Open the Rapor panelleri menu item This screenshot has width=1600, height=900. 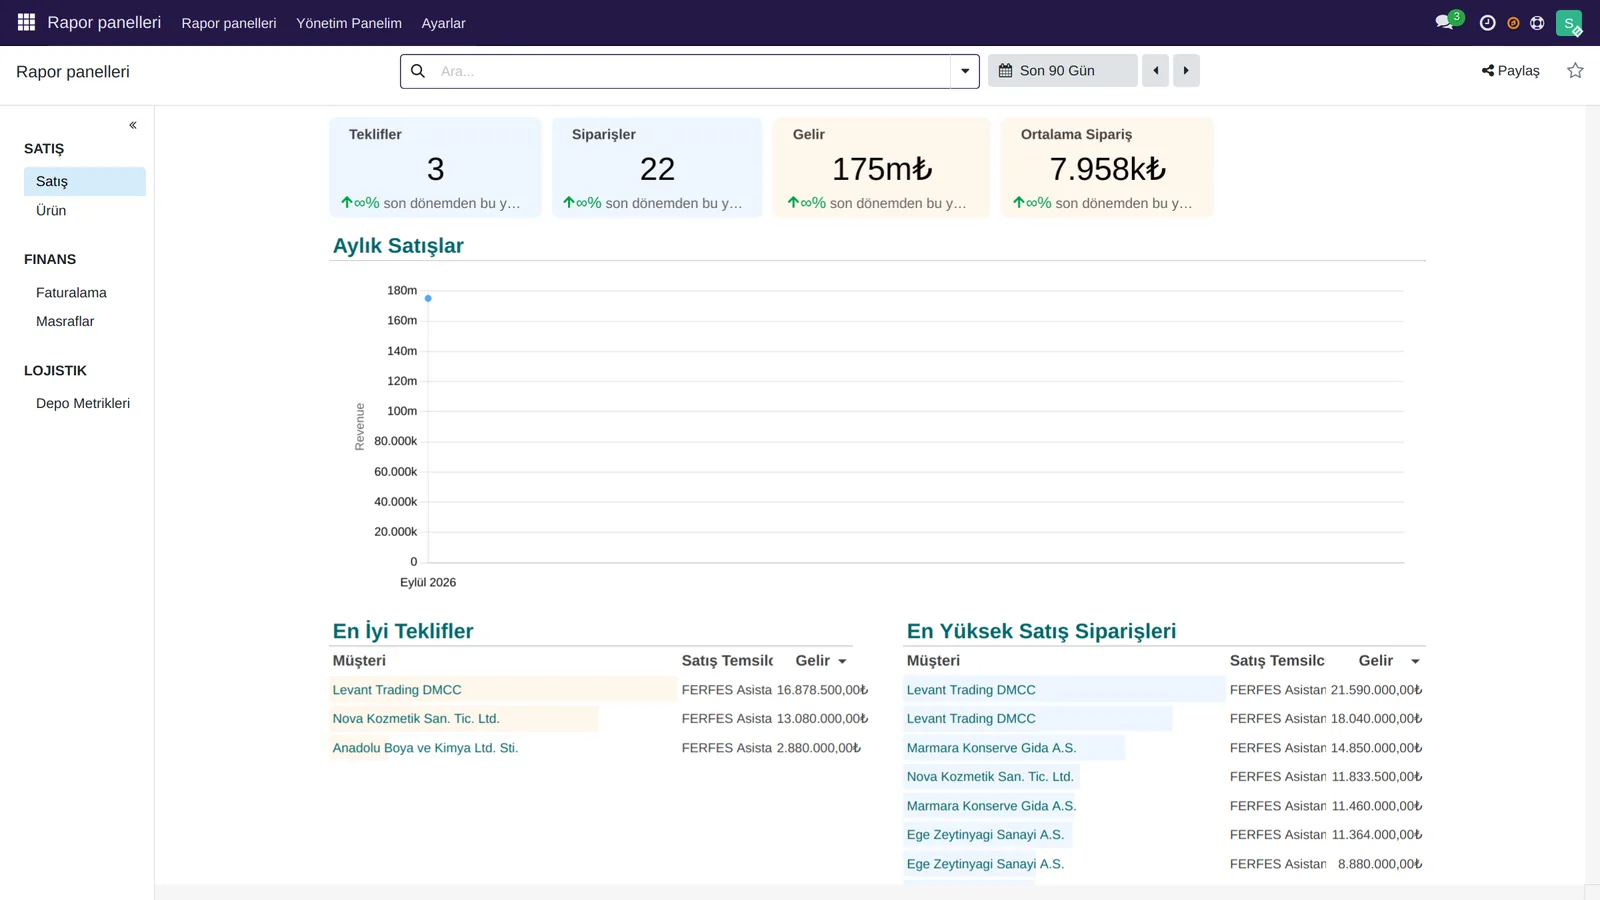click(229, 23)
